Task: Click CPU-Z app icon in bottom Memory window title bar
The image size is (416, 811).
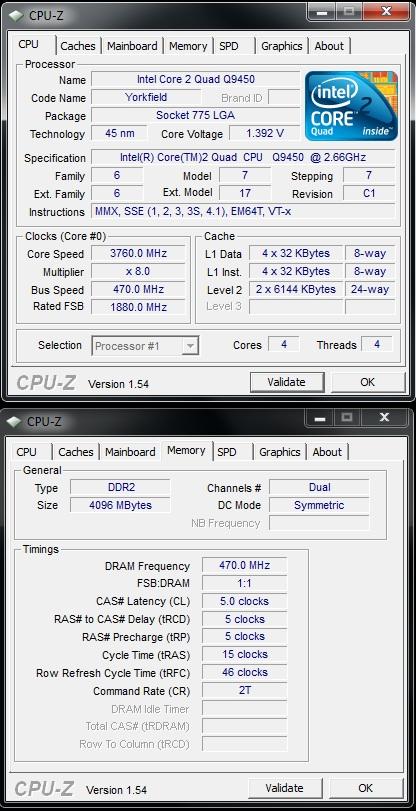Action: (15, 422)
